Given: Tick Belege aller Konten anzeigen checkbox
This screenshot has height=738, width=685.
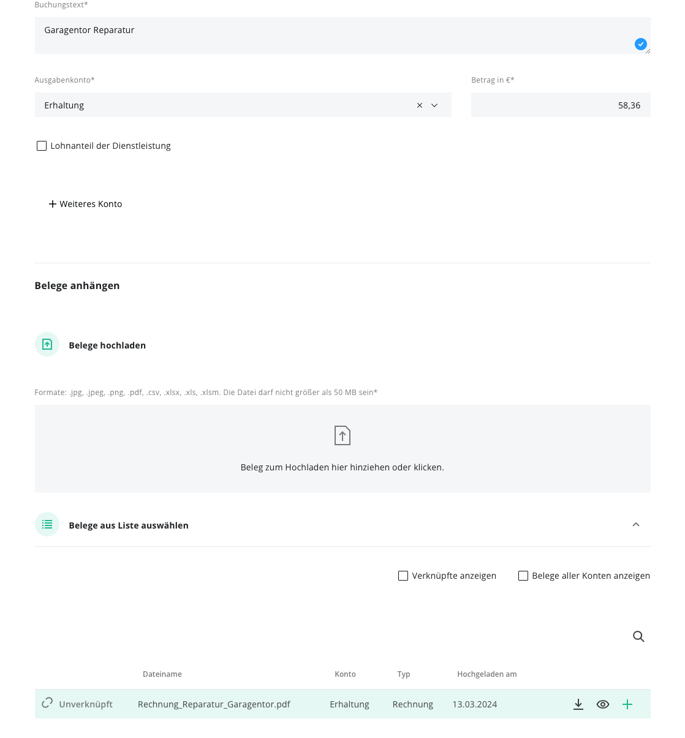Looking at the screenshot, I should (523, 576).
